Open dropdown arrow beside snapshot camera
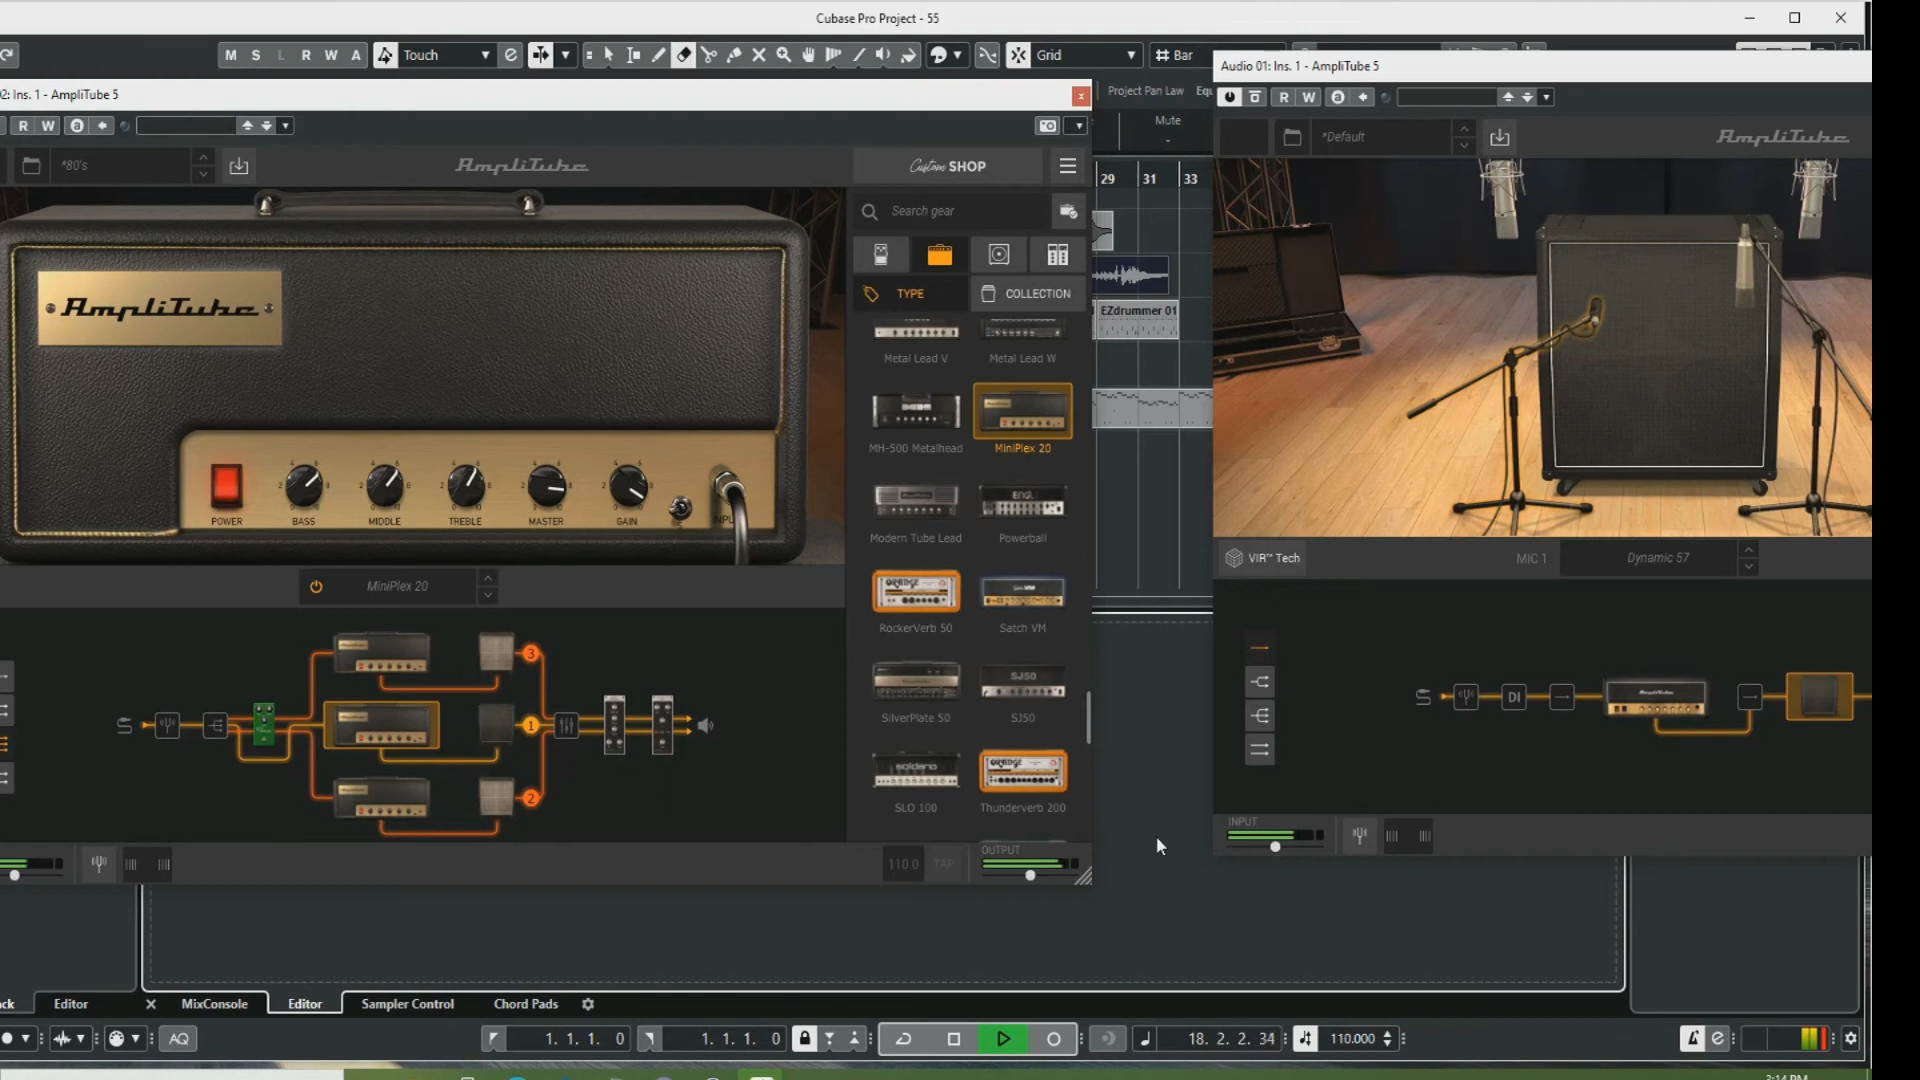The height and width of the screenshot is (1080, 1920). pyautogui.click(x=1078, y=126)
